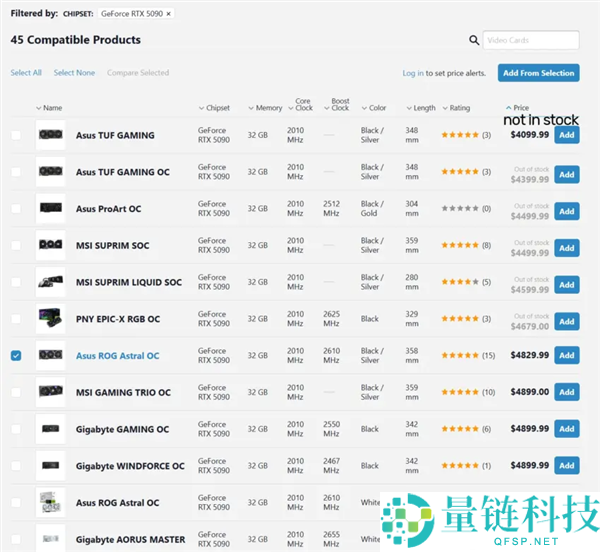Sort table by Boost Clock column
This screenshot has width=600, height=552.
tap(337, 104)
